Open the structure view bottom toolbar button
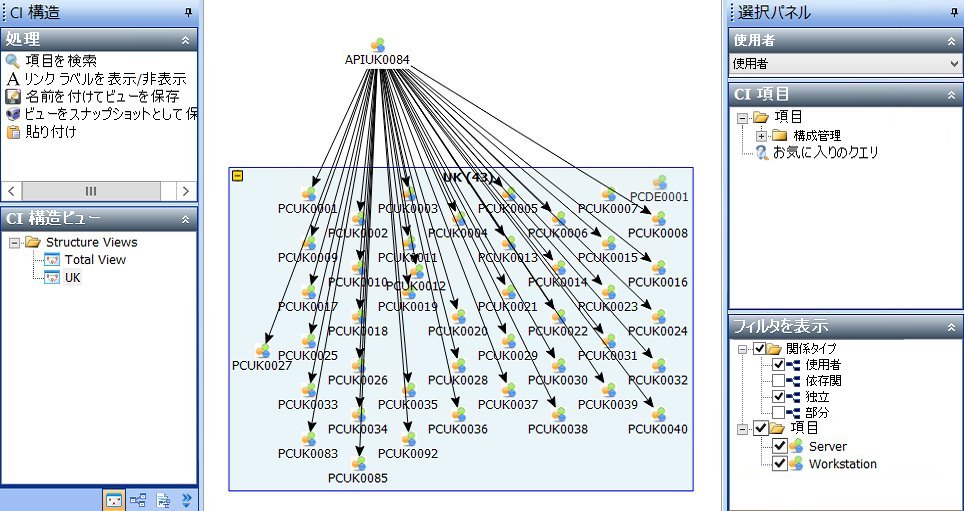This screenshot has width=964, height=511. pos(114,500)
